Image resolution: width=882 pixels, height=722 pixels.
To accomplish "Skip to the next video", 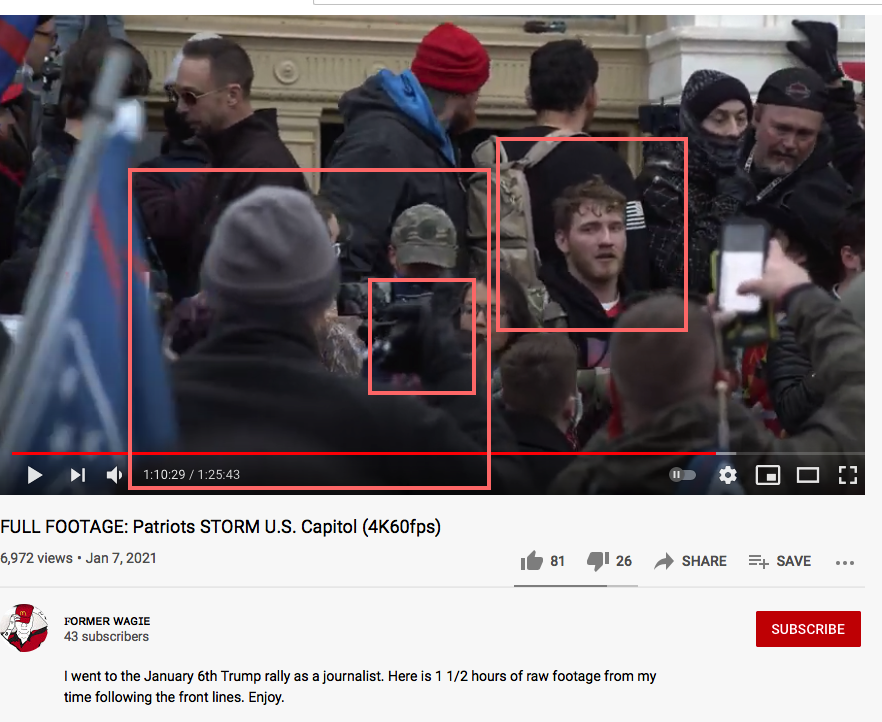I will [x=78, y=475].
